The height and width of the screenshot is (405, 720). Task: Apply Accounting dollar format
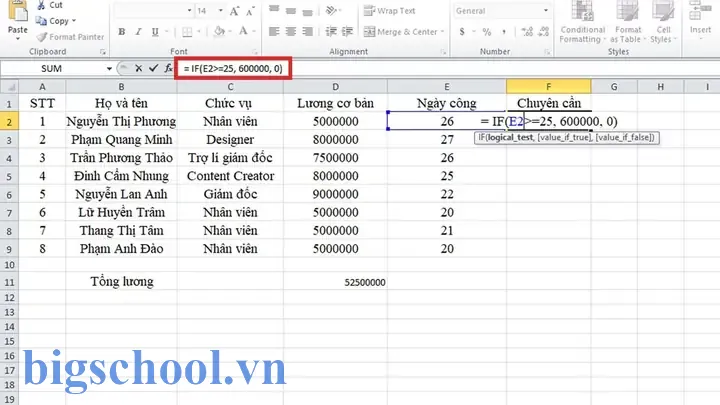(x=462, y=32)
